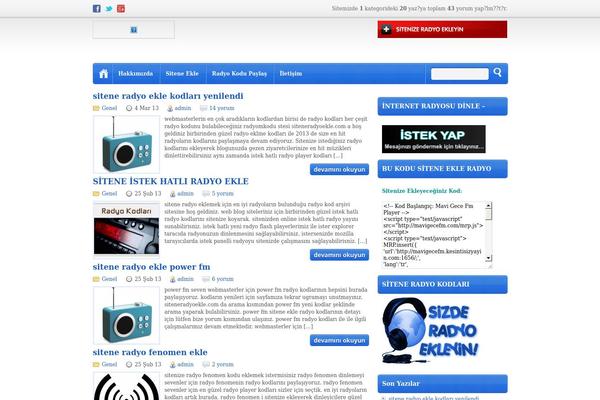Click user icon beside admin in power fm post

pos(173,279)
